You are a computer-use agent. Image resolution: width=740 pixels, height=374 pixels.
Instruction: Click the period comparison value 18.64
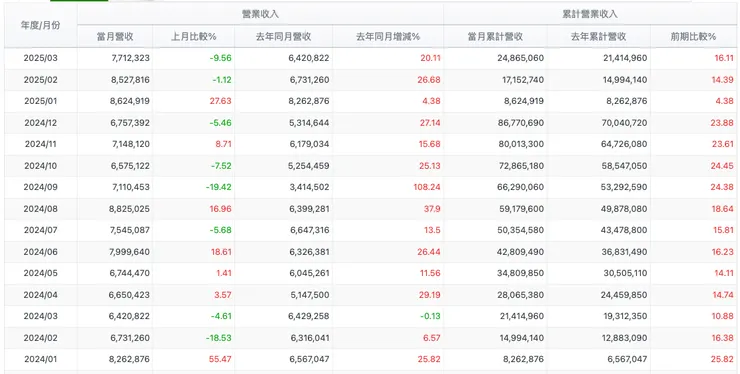723,209
